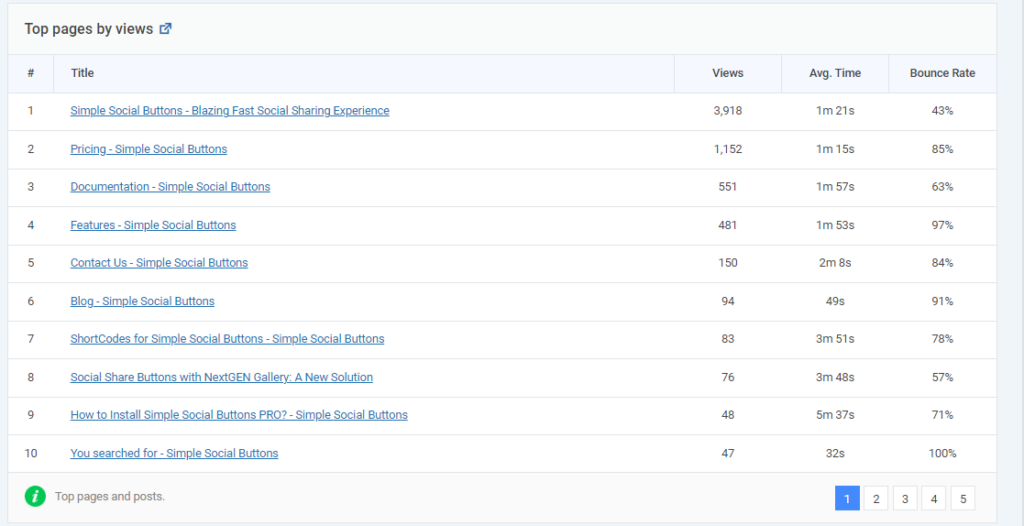The image size is (1024, 526).
Task: Click the views value 48
Action: point(728,415)
